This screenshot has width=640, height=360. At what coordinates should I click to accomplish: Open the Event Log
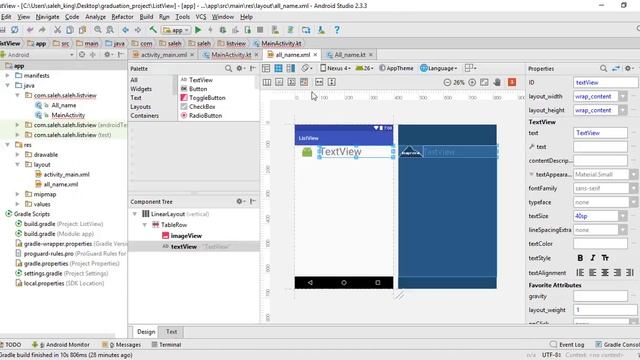567,344
